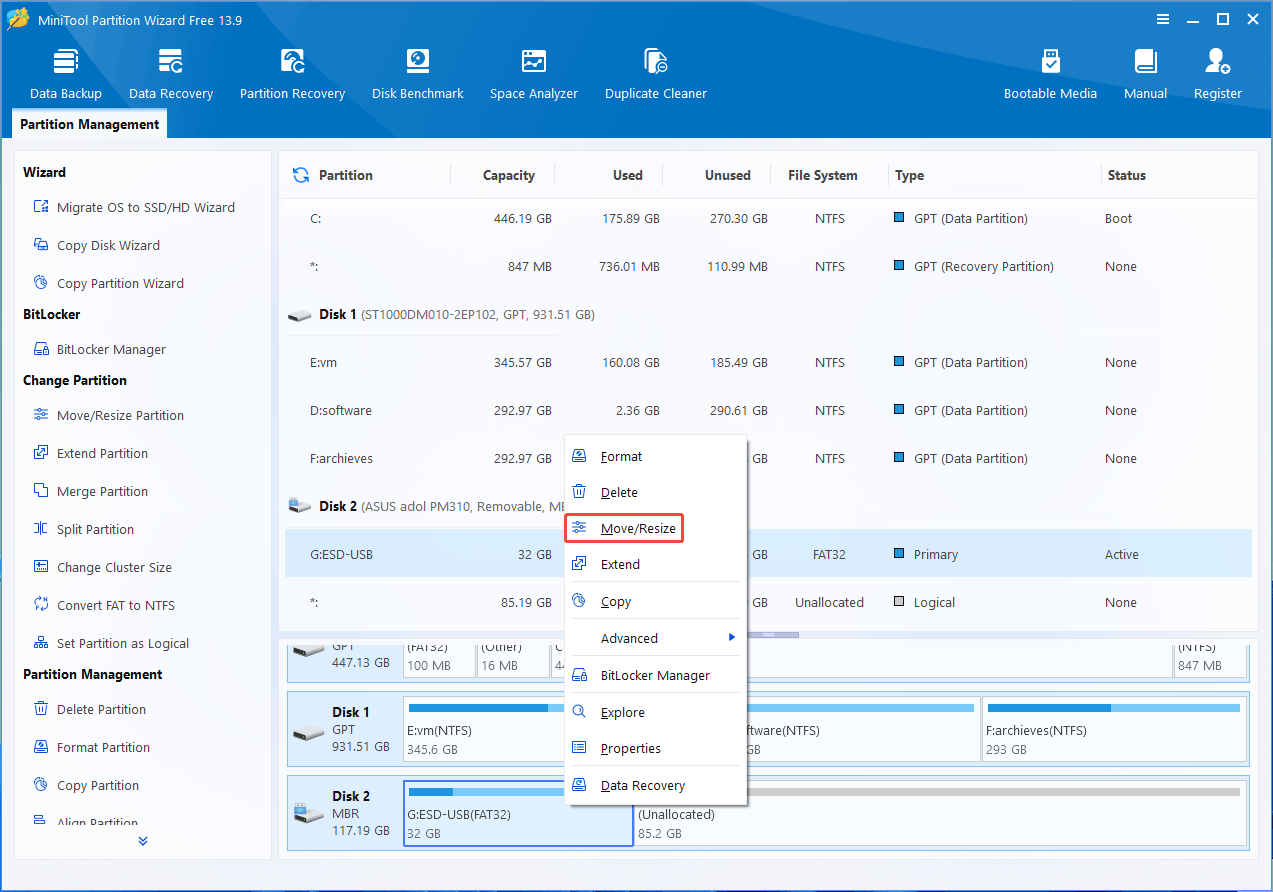The height and width of the screenshot is (892, 1273).
Task: Open Space Analyzer
Action: pyautogui.click(x=534, y=74)
